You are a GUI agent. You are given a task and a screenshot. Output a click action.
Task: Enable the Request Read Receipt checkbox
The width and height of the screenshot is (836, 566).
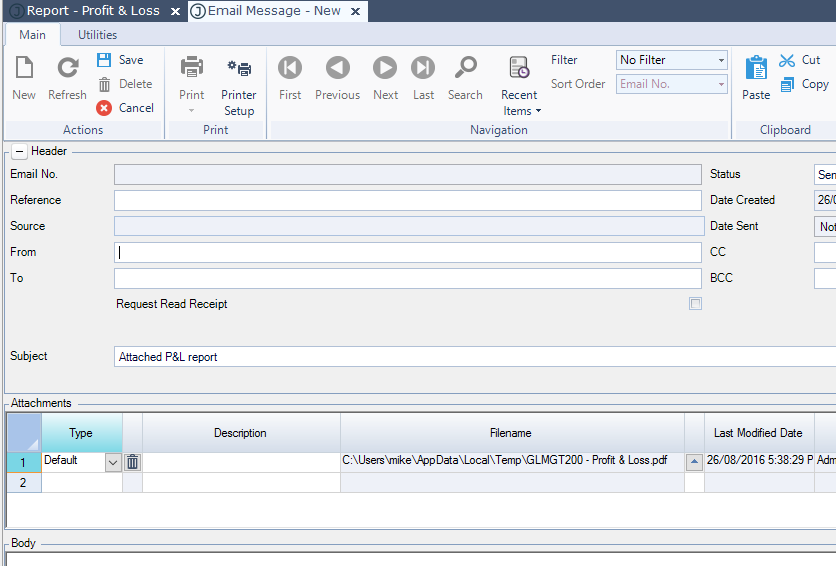point(696,304)
